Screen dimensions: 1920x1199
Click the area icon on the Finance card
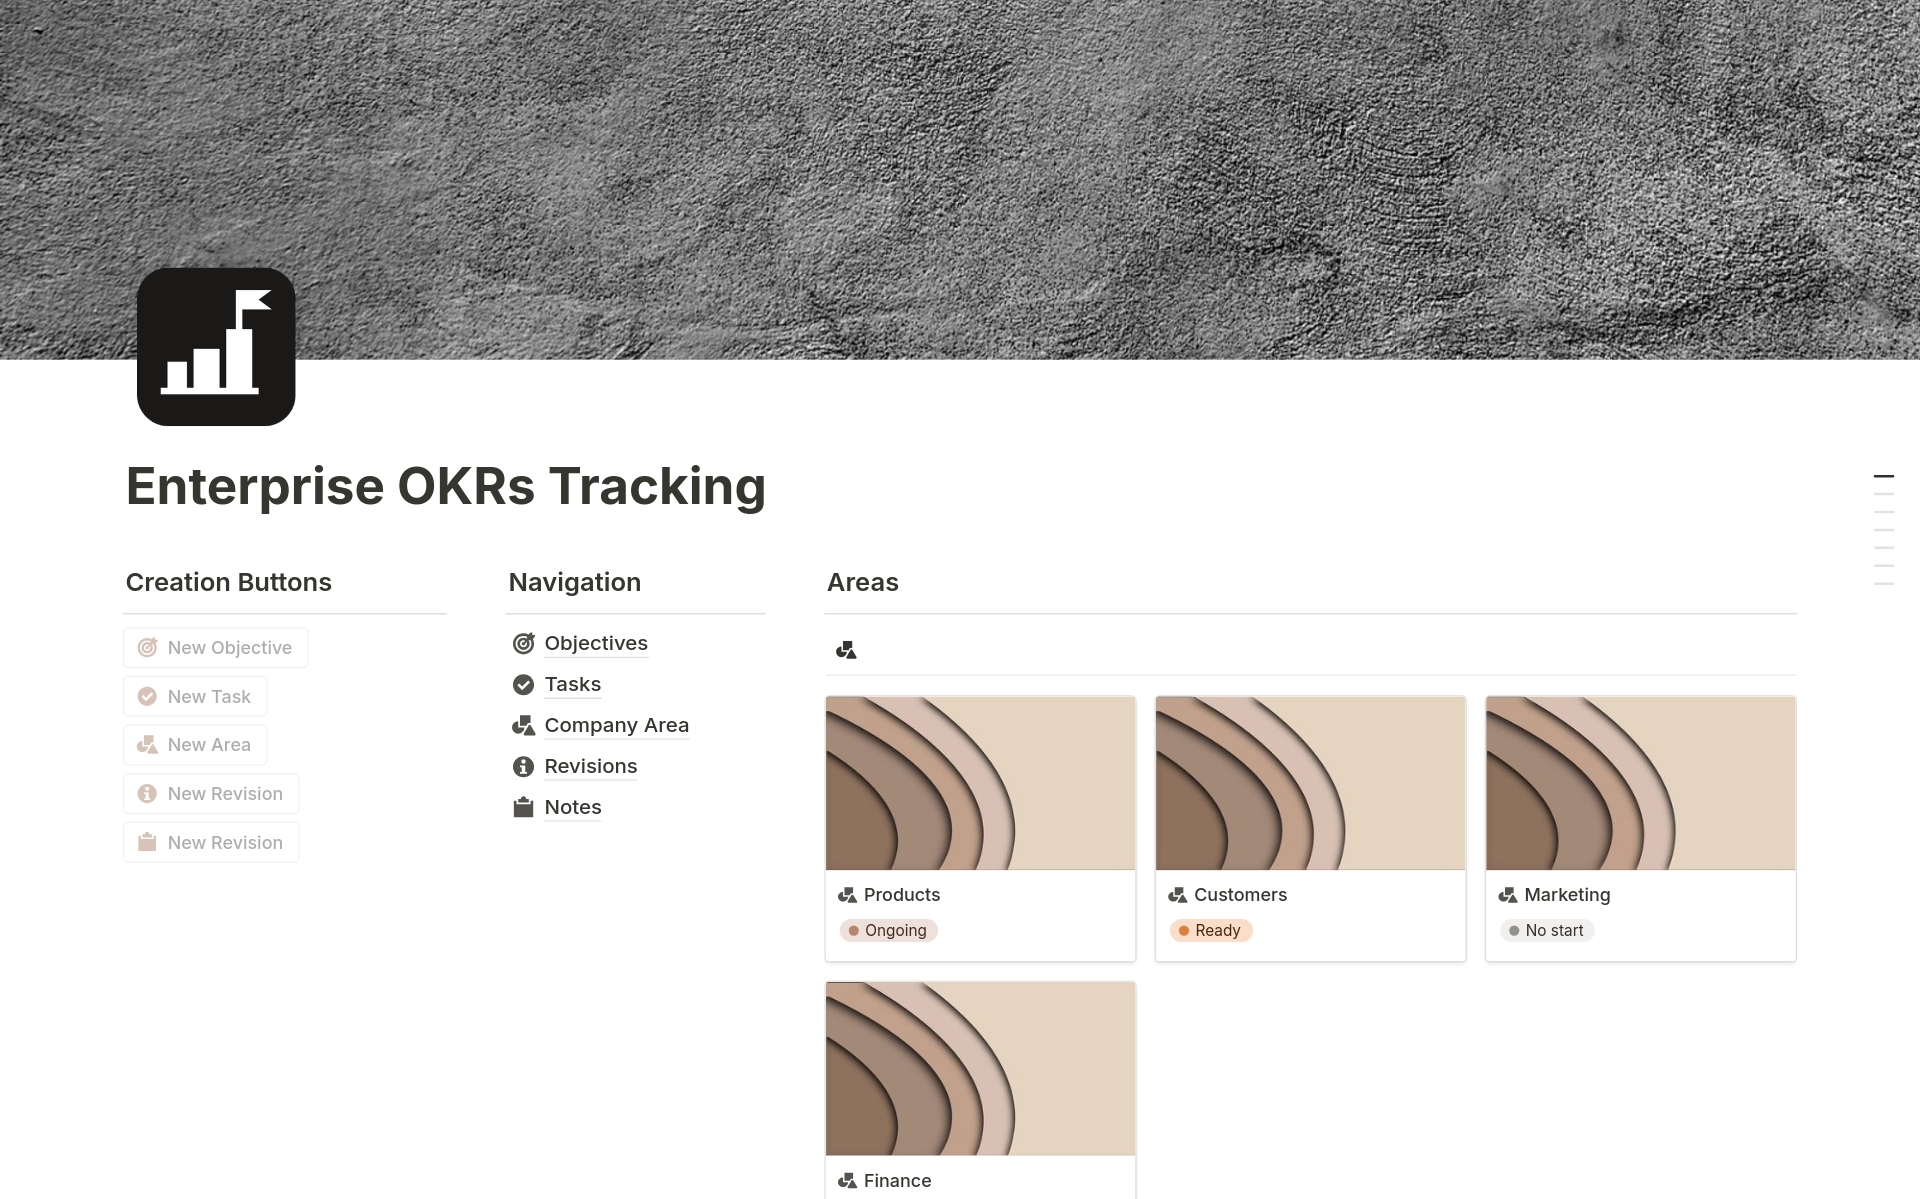847,1180
